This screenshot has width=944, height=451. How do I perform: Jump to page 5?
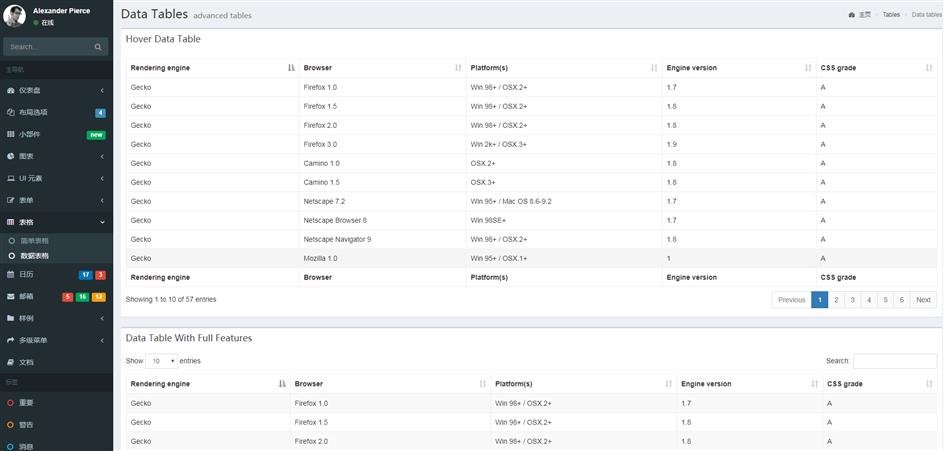coord(885,300)
